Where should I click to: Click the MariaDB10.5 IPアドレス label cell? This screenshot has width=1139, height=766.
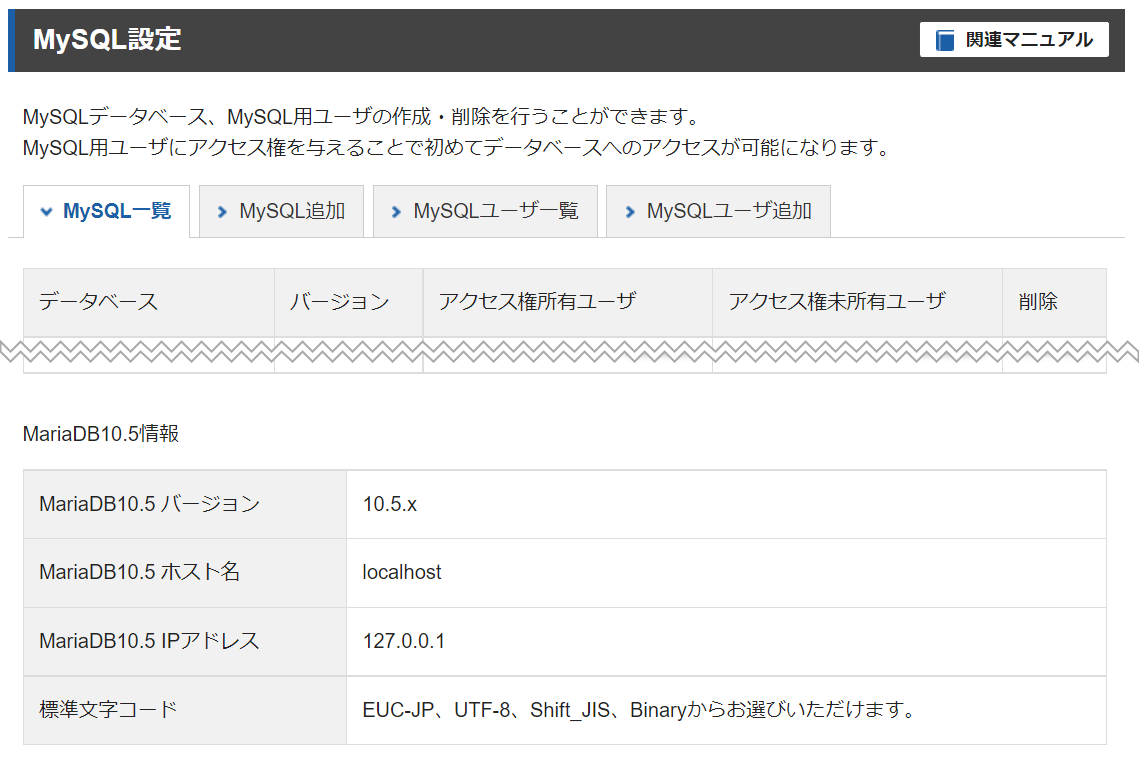point(185,641)
